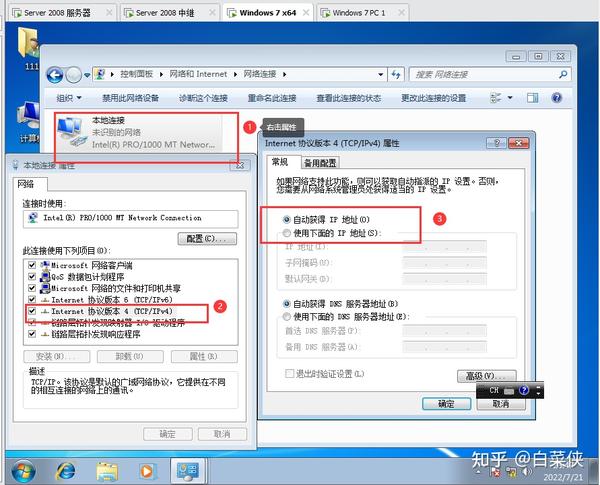600x485 pixels.
Task: Click 更改此连接的设置 in the toolbar
Action: point(433,98)
